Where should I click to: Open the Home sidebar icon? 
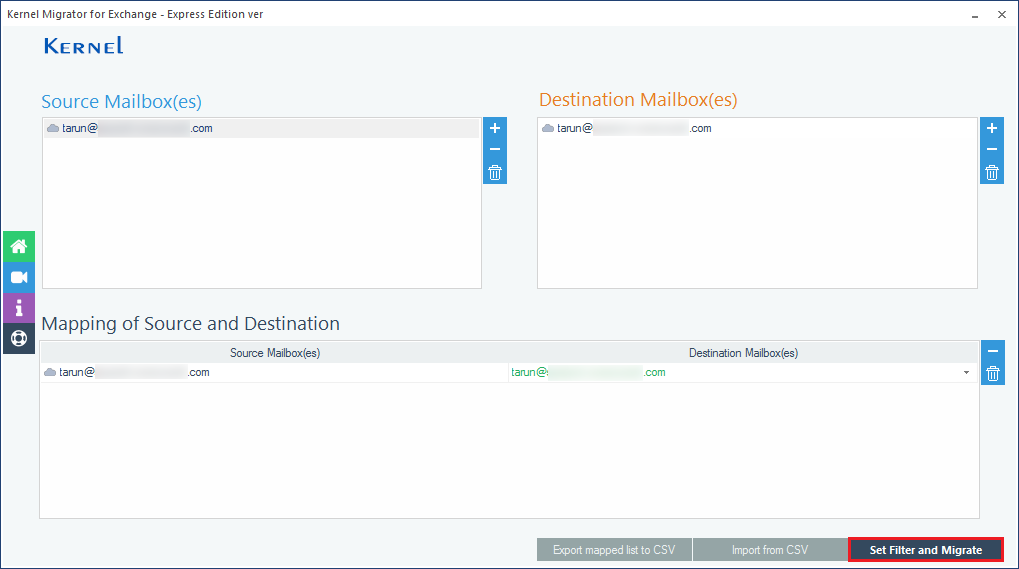pyautogui.click(x=19, y=247)
